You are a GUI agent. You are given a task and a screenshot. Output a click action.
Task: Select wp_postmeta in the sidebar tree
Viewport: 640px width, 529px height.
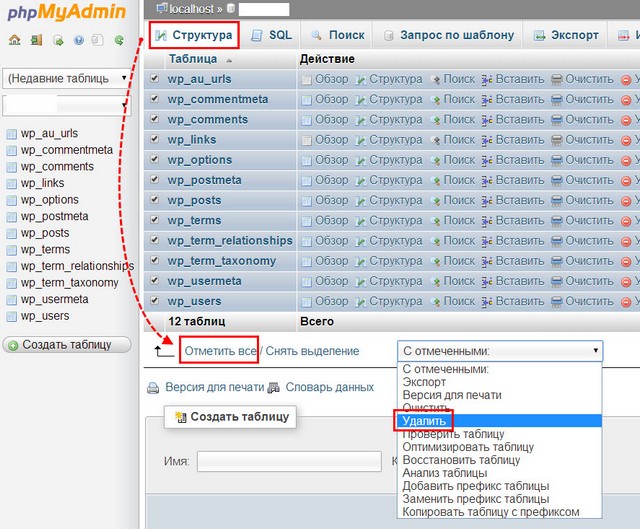[x=54, y=216]
